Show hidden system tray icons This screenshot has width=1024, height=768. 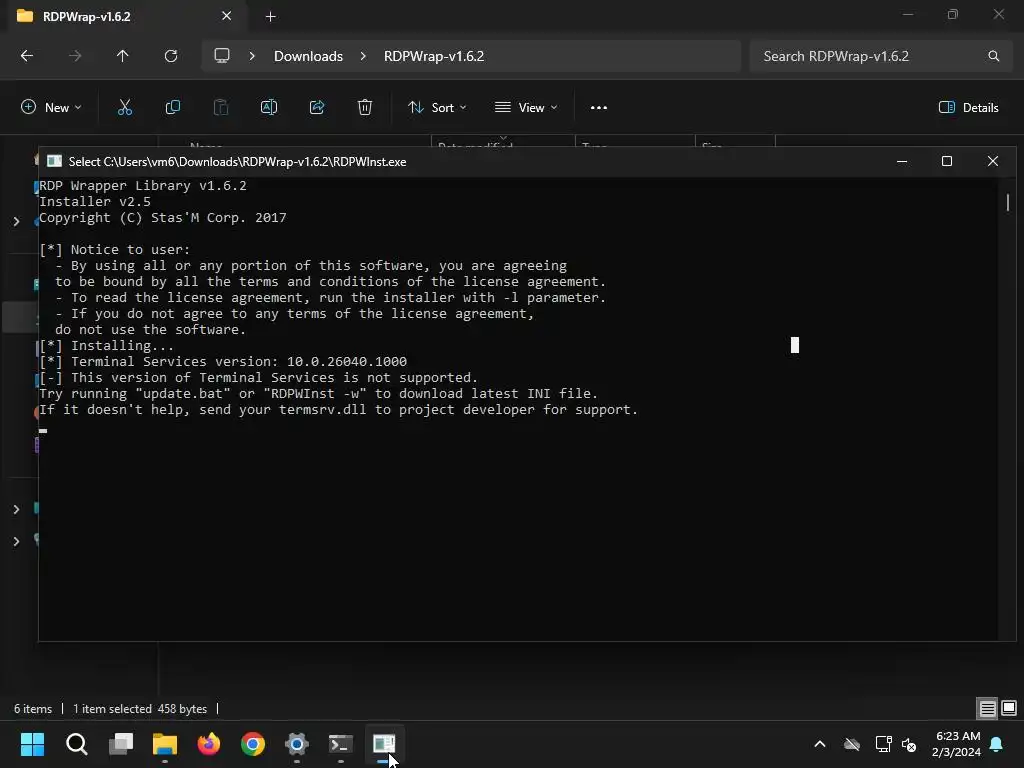click(820, 744)
